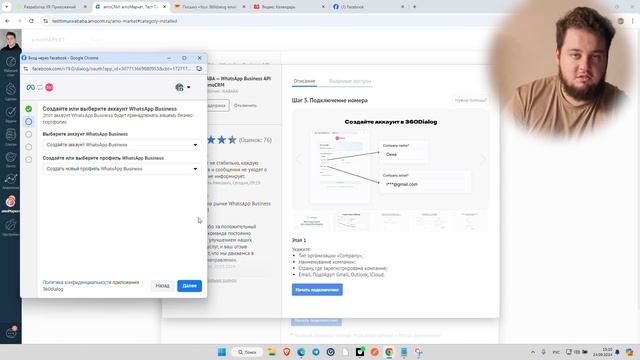This screenshot has width=640, height=360.
Task: Open File Explorer from the taskbar
Action: coord(271,352)
